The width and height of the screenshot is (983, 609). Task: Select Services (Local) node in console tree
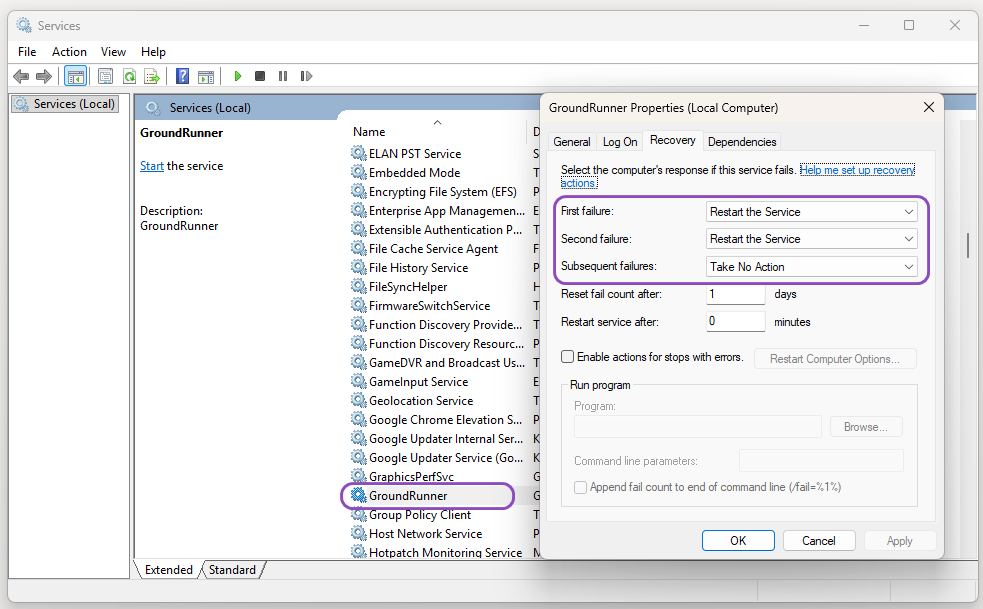click(65, 104)
